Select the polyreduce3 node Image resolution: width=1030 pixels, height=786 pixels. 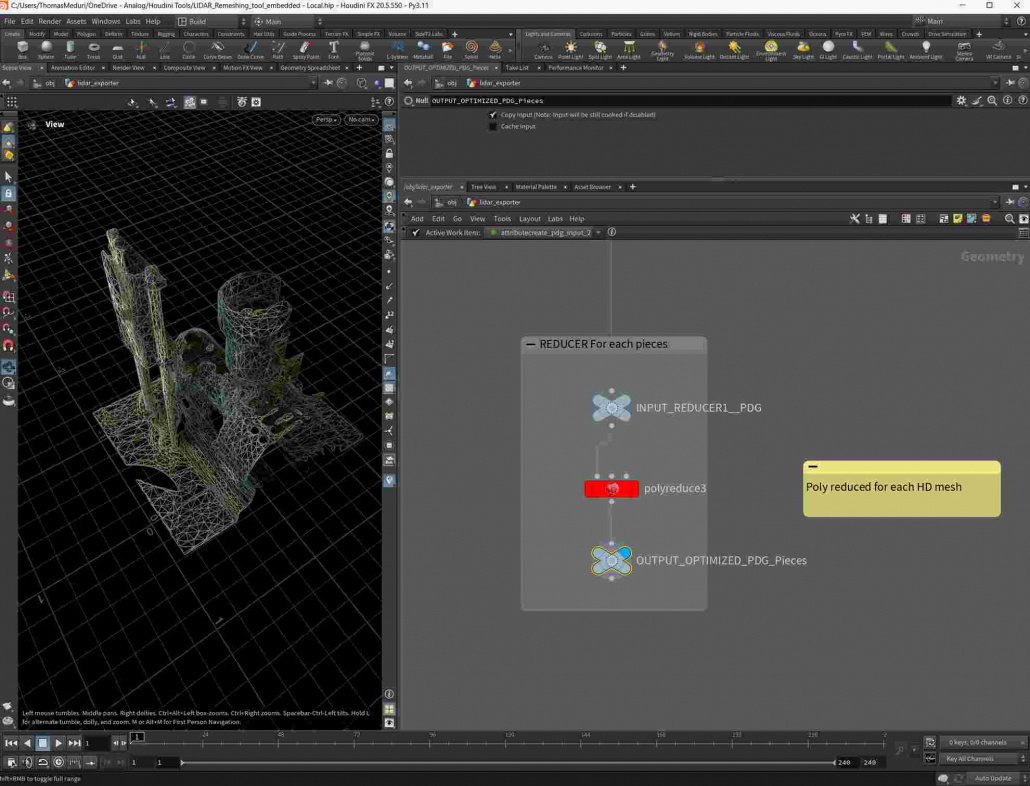click(612, 489)
